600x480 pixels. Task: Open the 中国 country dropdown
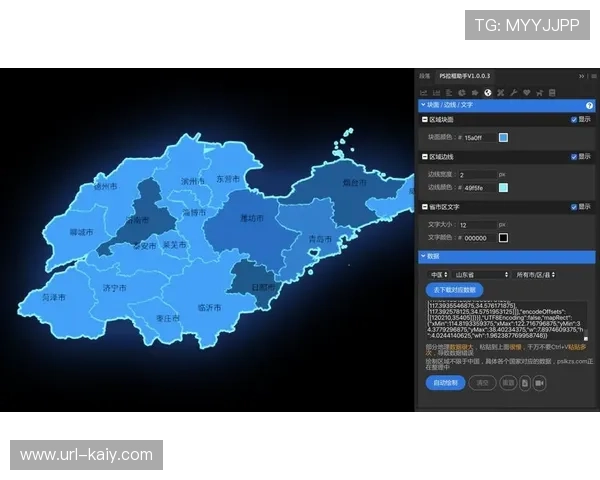click(438, 274)
